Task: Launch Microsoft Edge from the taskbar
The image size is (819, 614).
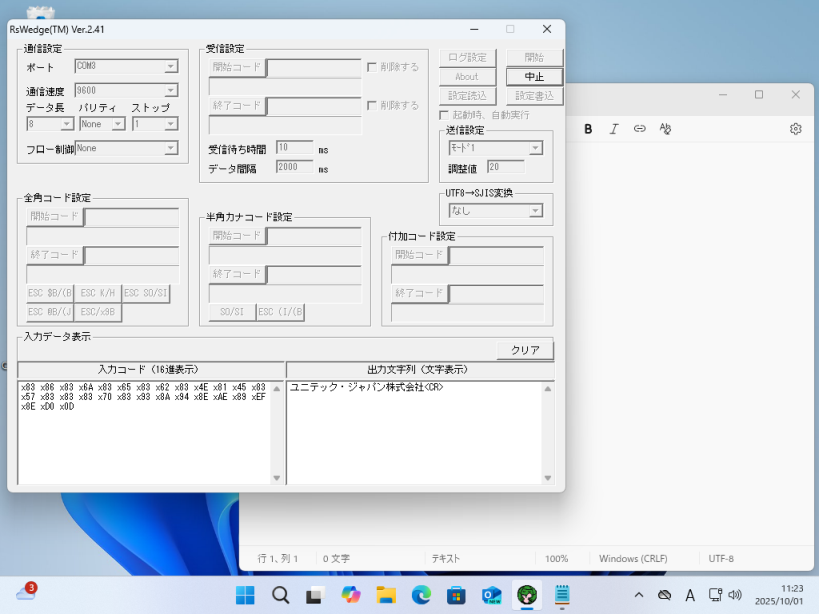Action: [422, 595]
